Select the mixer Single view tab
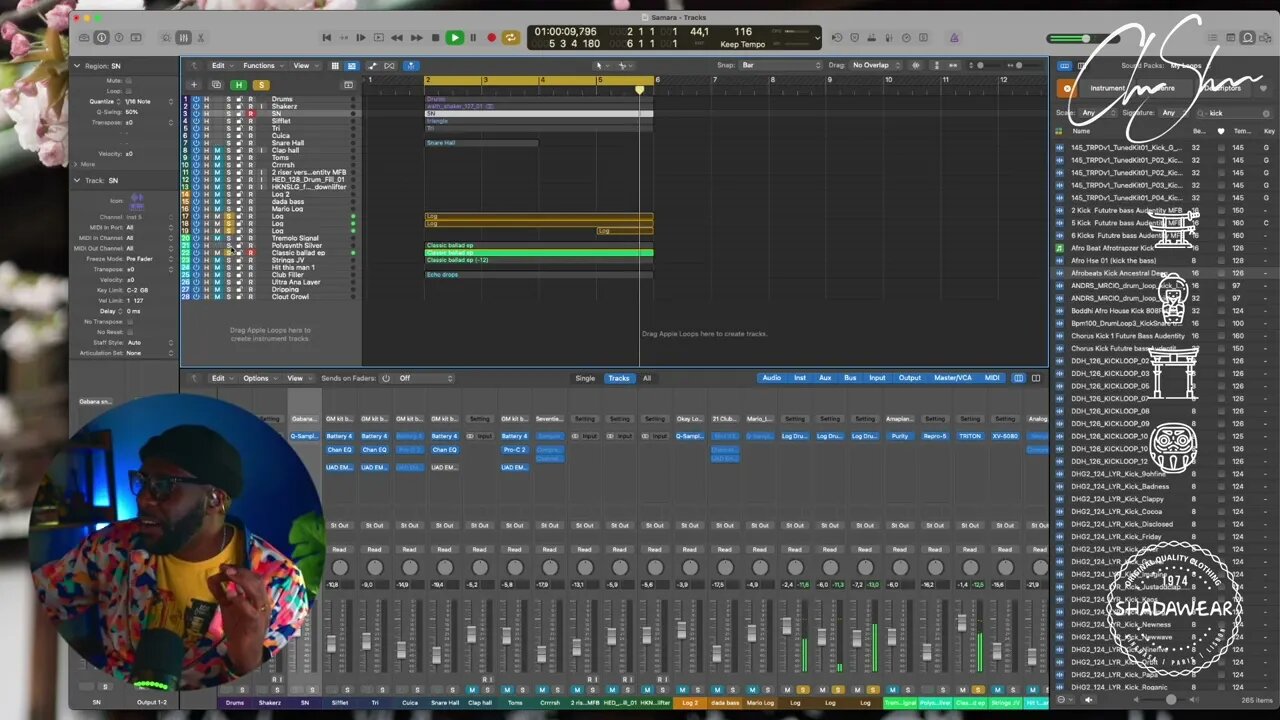The width and height of the screenshot is (1280, 720). [x=585, y=378]
